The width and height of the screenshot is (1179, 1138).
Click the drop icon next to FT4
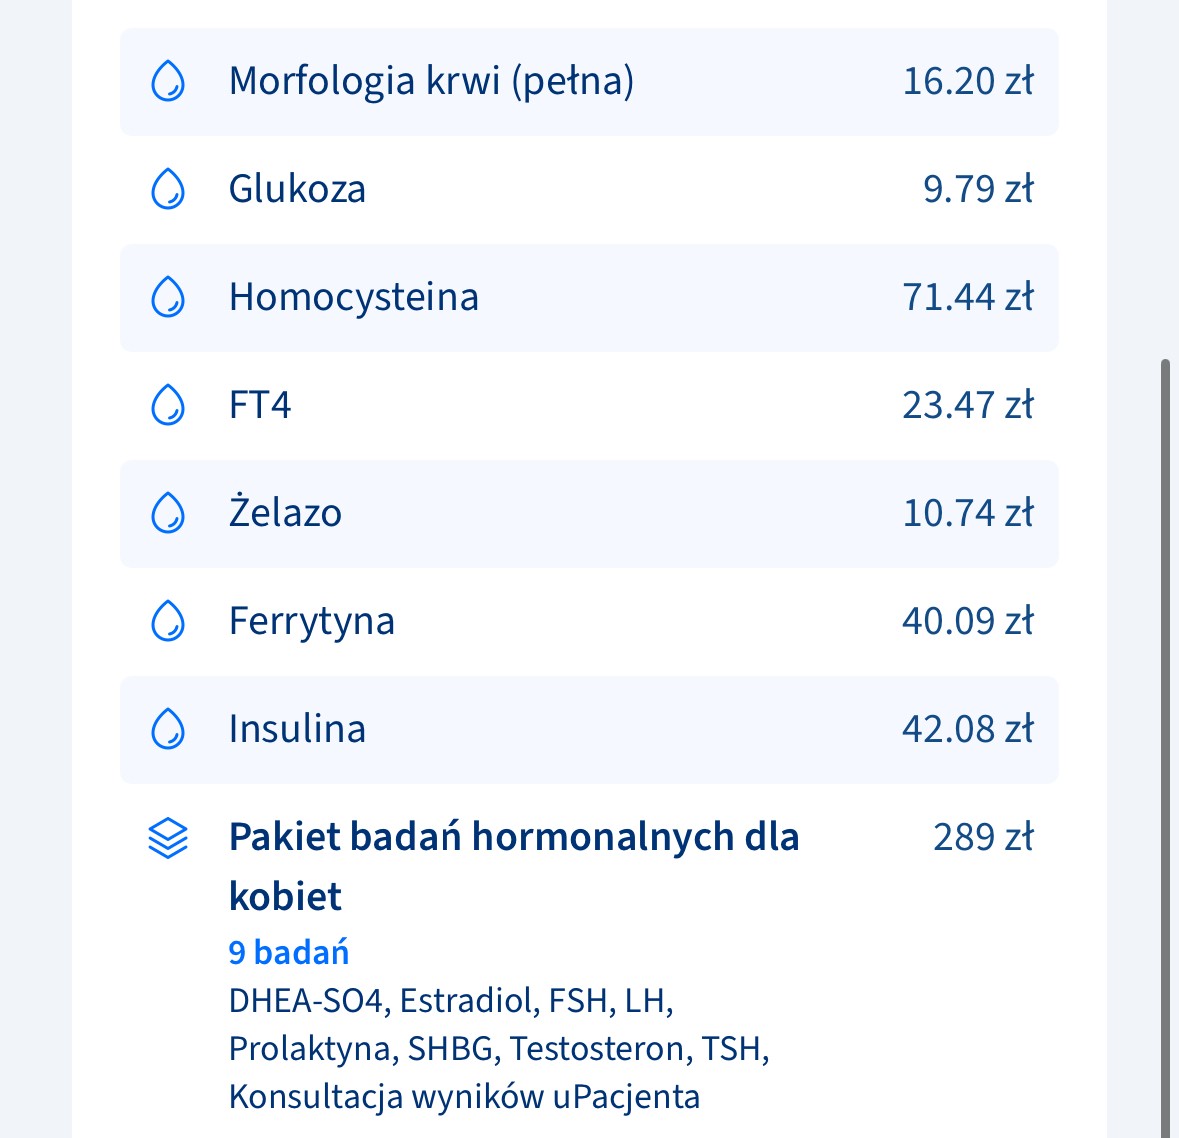click(x=168, y=405)
